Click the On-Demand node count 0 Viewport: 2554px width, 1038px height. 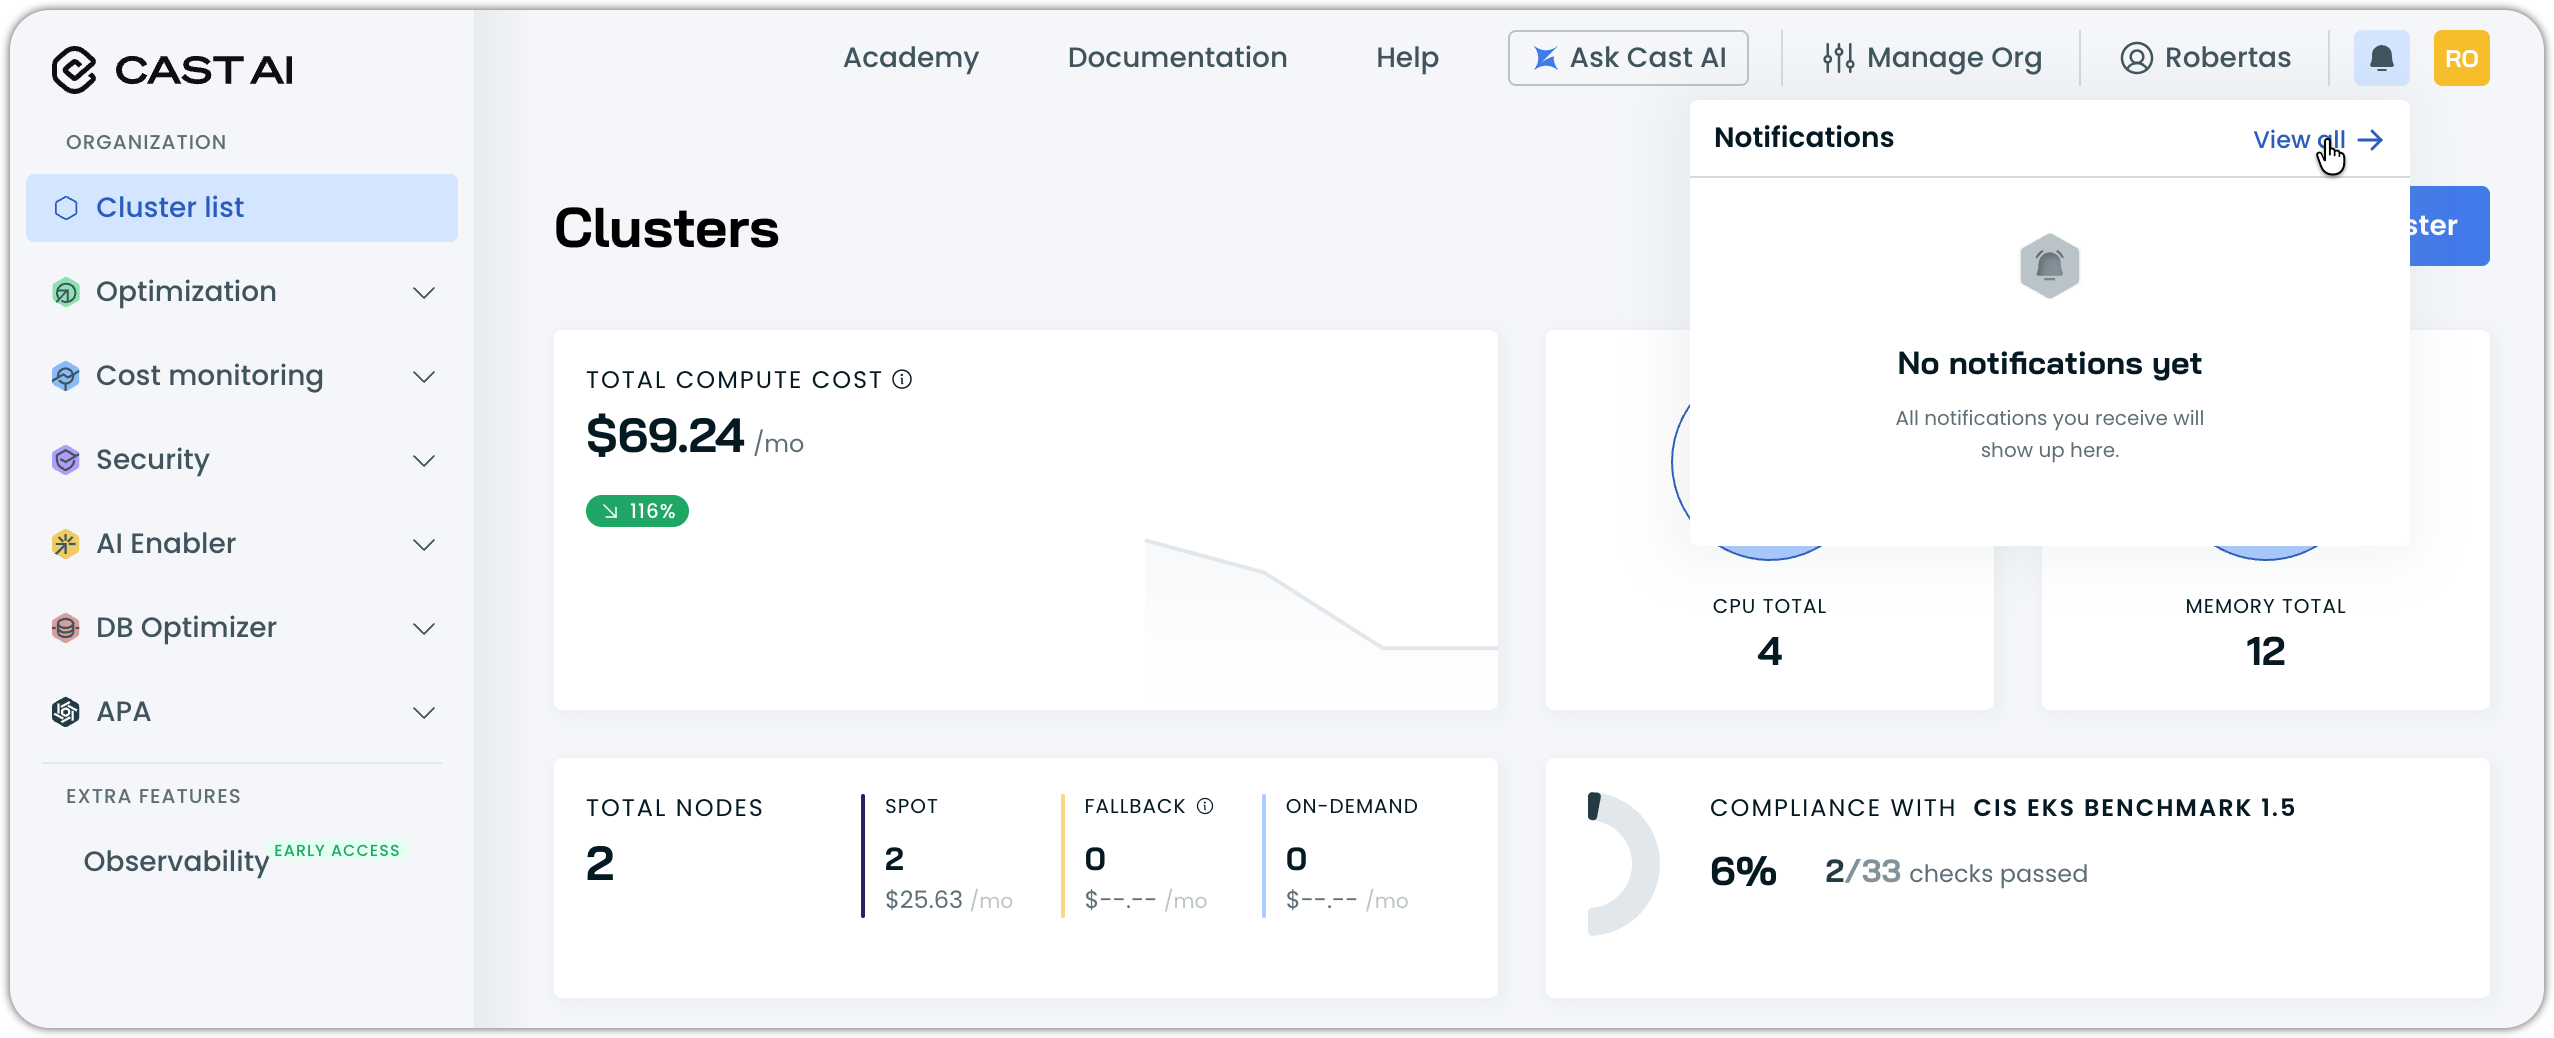pos(1296,859)
